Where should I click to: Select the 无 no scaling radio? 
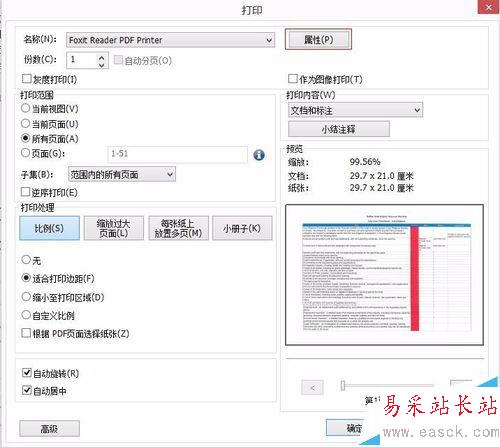[x=26, y=259]
